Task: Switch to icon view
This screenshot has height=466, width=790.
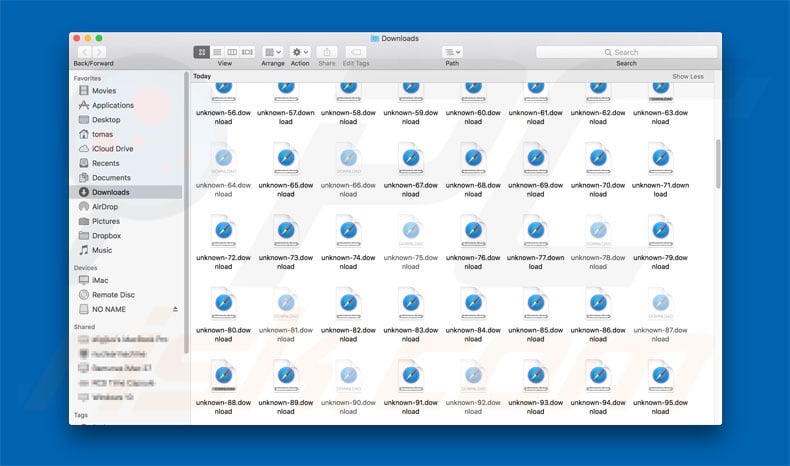Action: [x=202, y=52]
